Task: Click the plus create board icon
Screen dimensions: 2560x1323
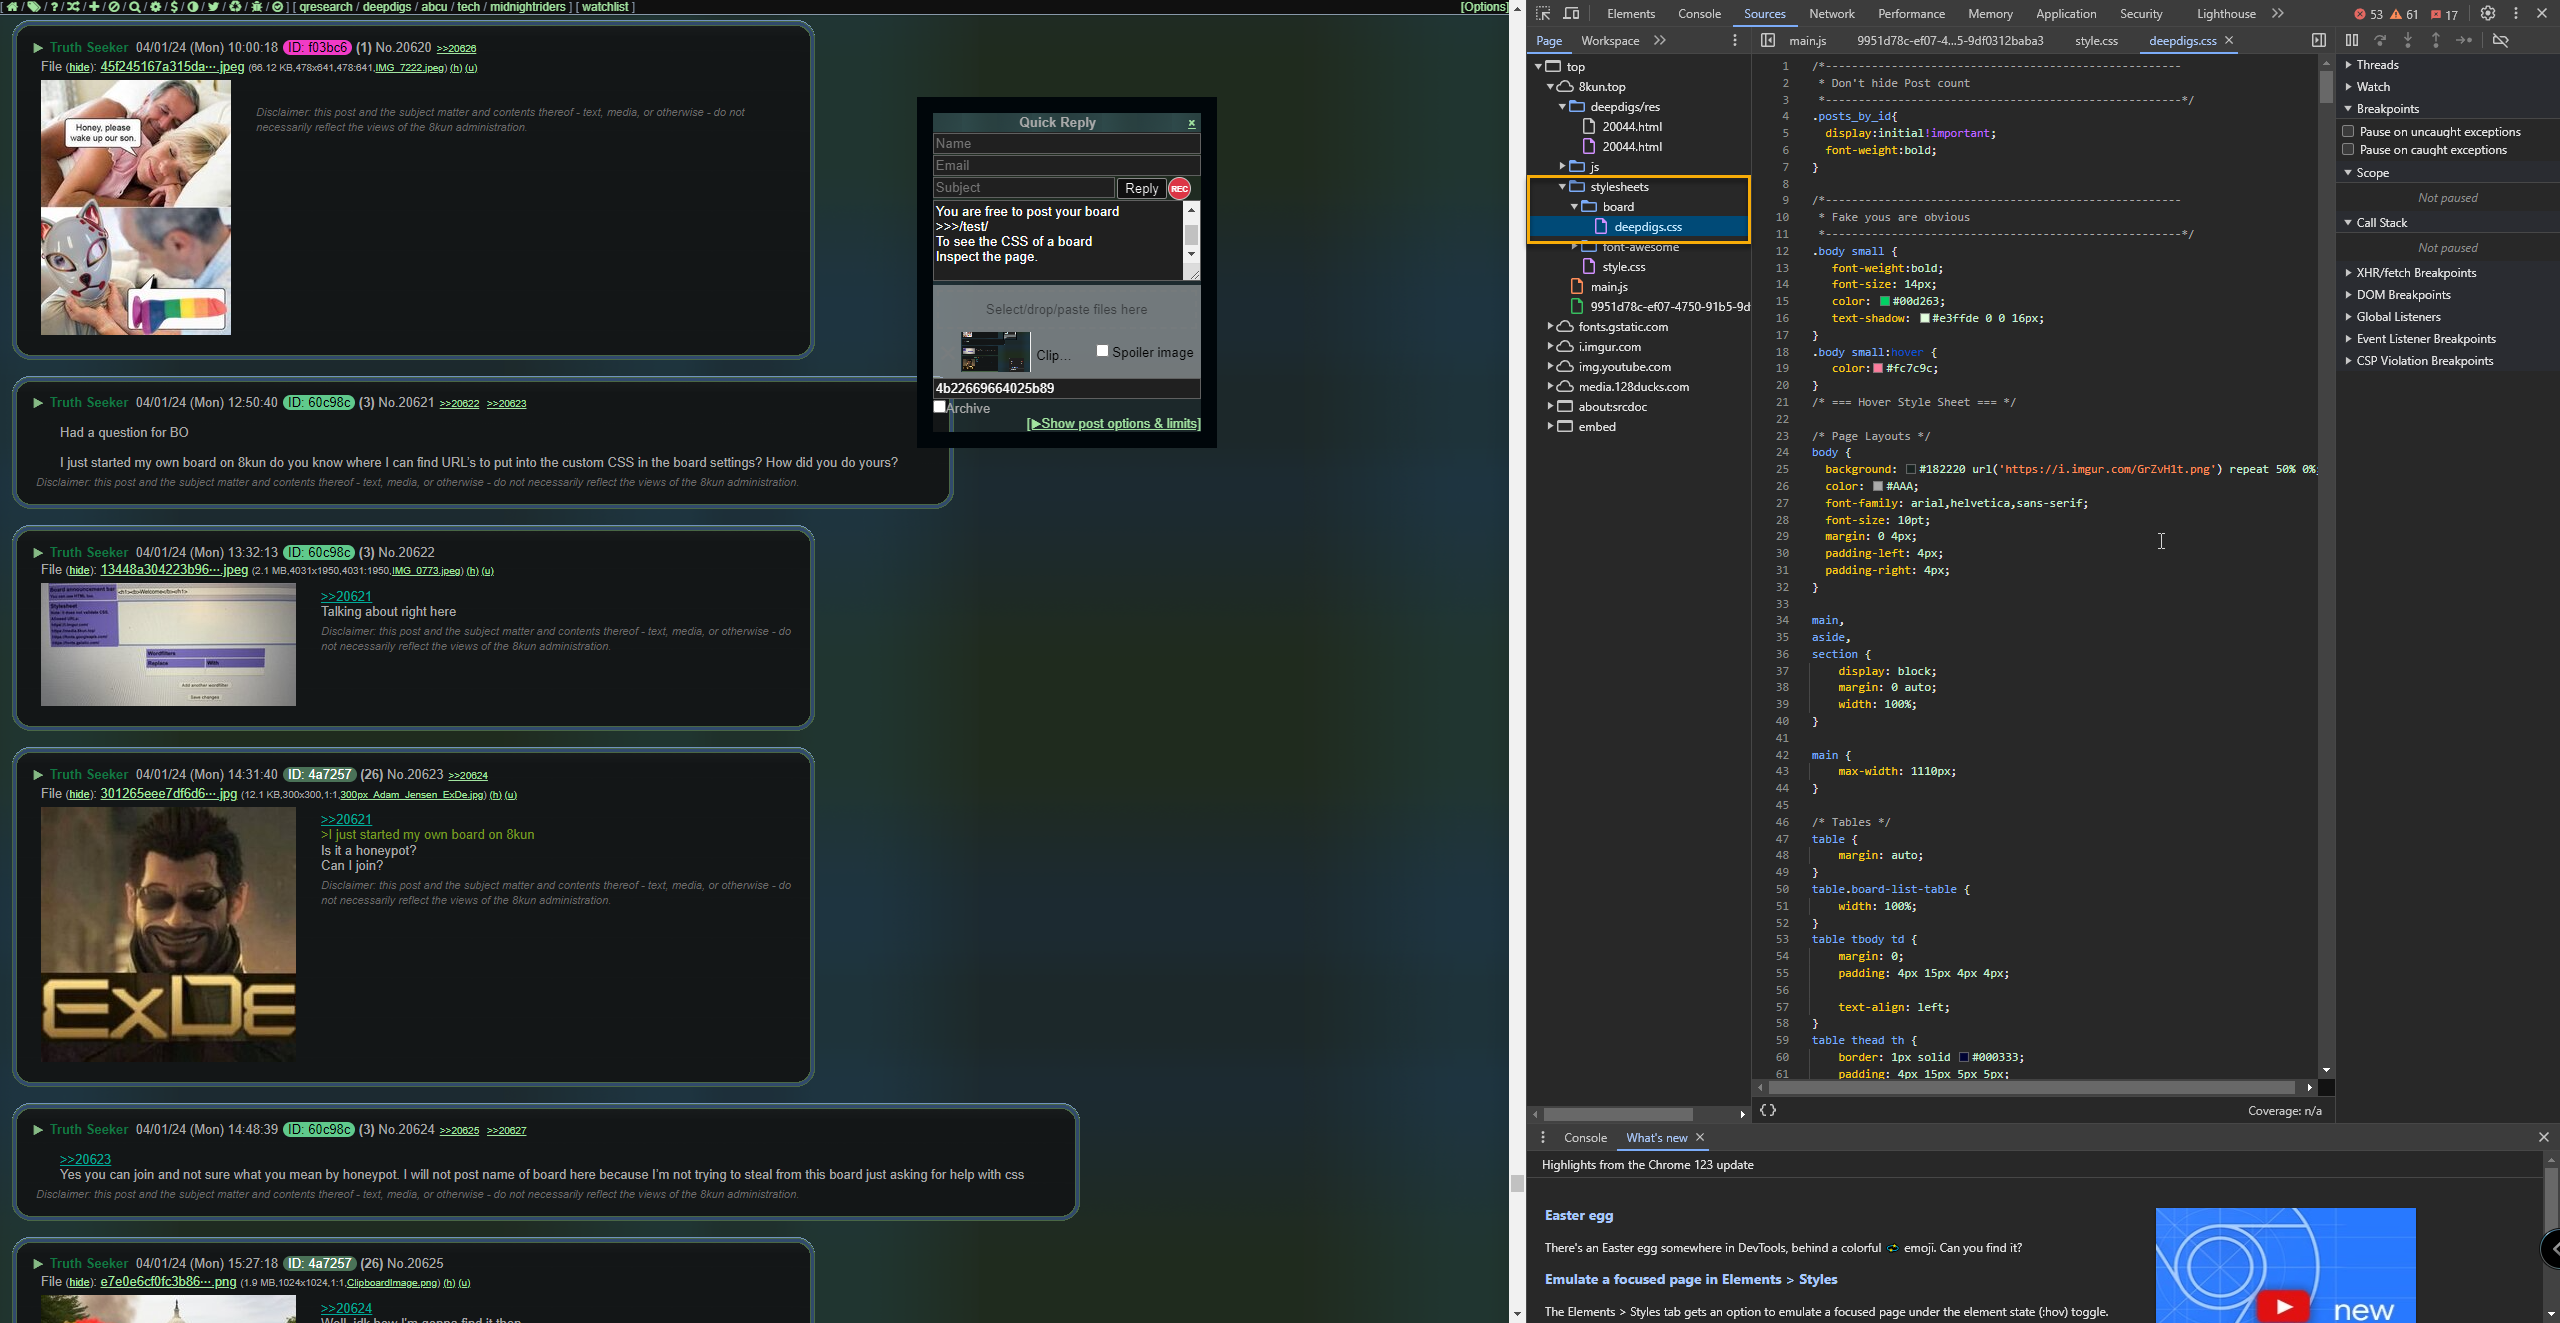Action: (x=94, y=6)
